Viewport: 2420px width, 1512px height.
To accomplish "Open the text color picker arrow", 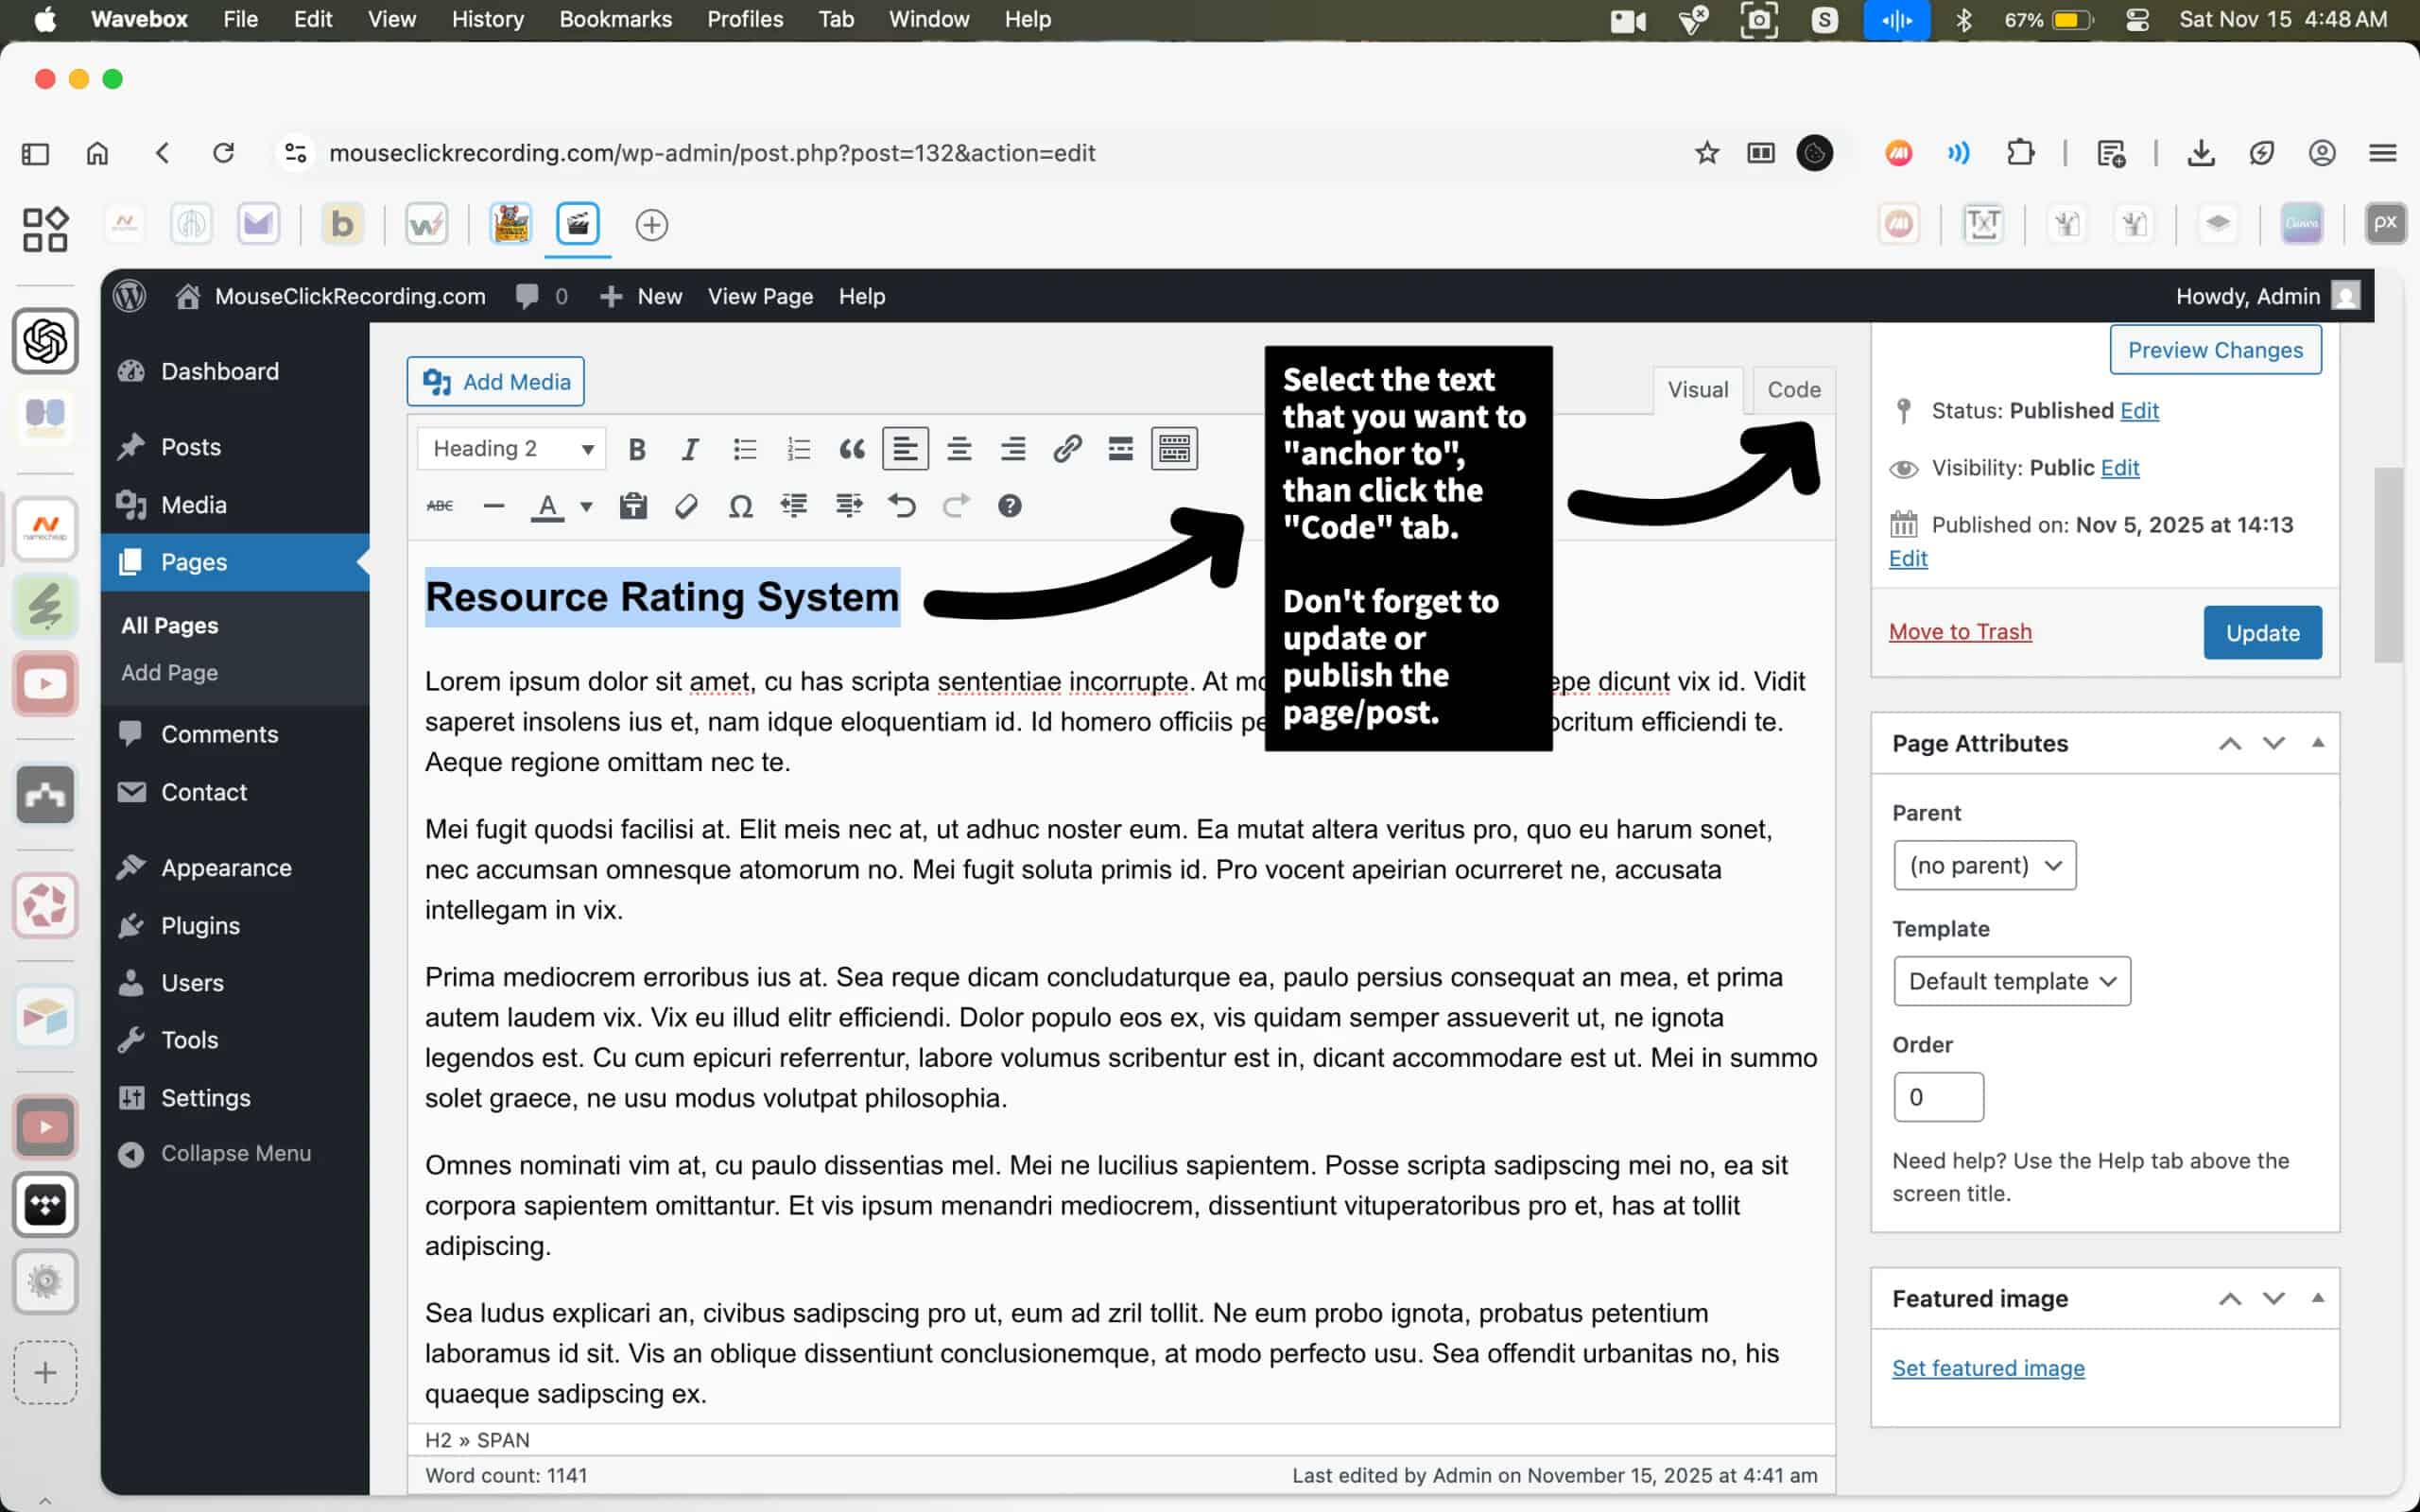I will [587, 507].
